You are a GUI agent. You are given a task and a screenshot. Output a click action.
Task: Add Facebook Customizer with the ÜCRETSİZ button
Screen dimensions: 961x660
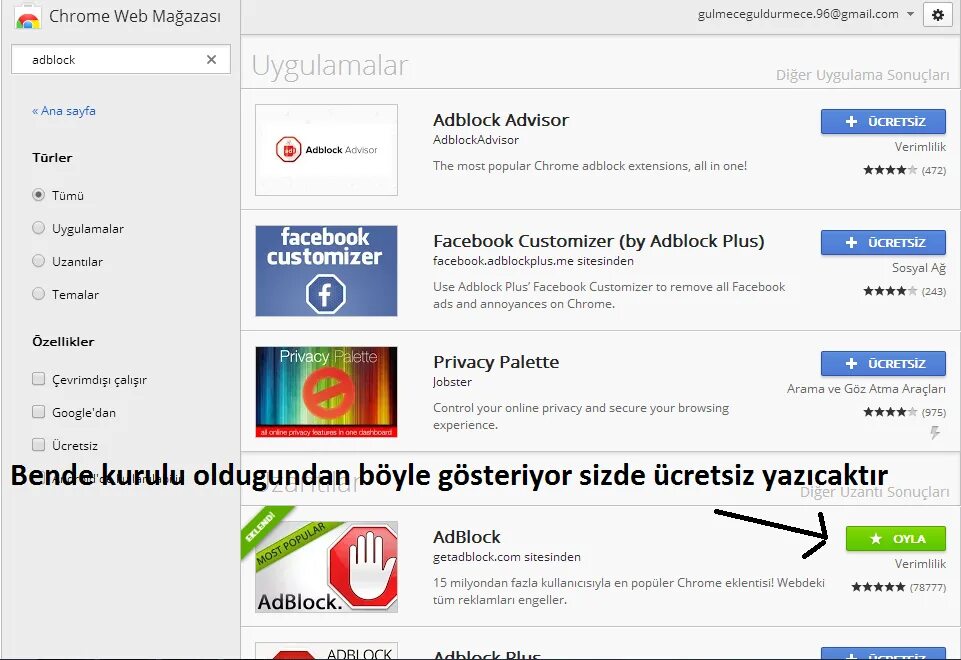pyautogui.click(x=883, y=243)
